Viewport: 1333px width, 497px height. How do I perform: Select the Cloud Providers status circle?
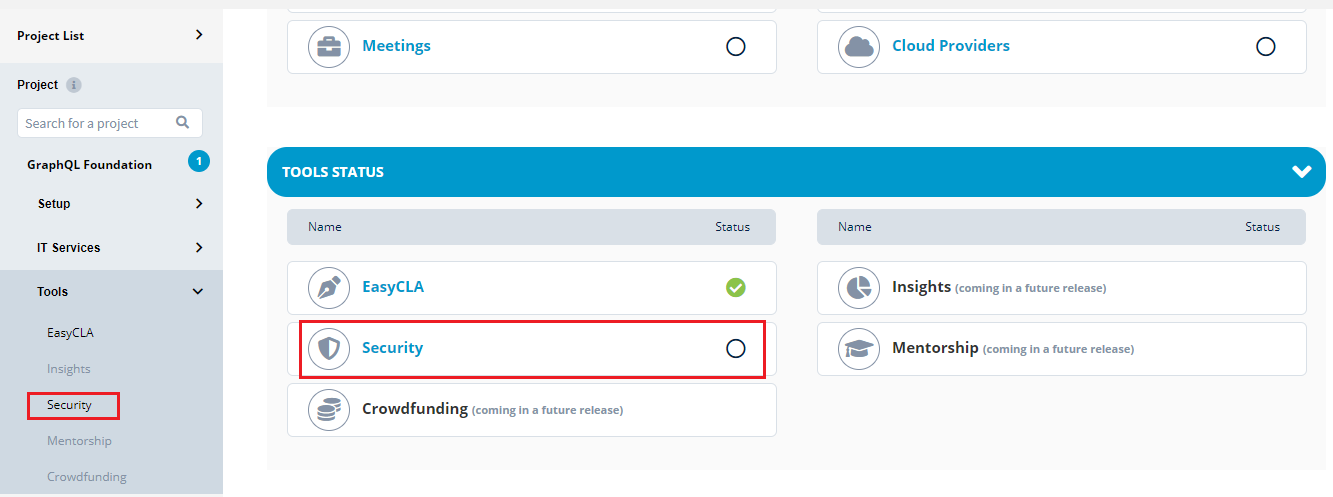coord(1266,47)
